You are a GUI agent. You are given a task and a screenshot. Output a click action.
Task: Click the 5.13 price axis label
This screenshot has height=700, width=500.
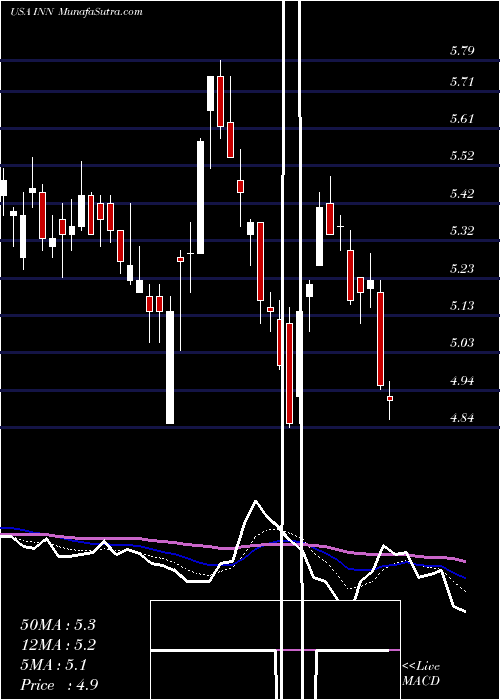pyautogui.click(x=462, y=306)
